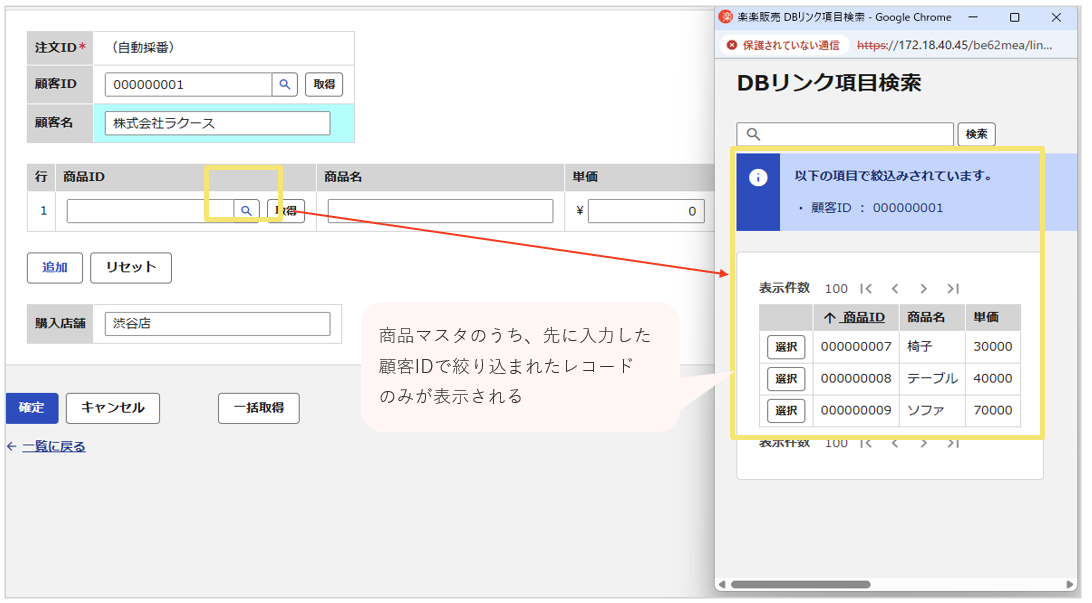Select product 000000009 ソファ
The height and width of the screenshot is (603, 1092).
(786, 411)
